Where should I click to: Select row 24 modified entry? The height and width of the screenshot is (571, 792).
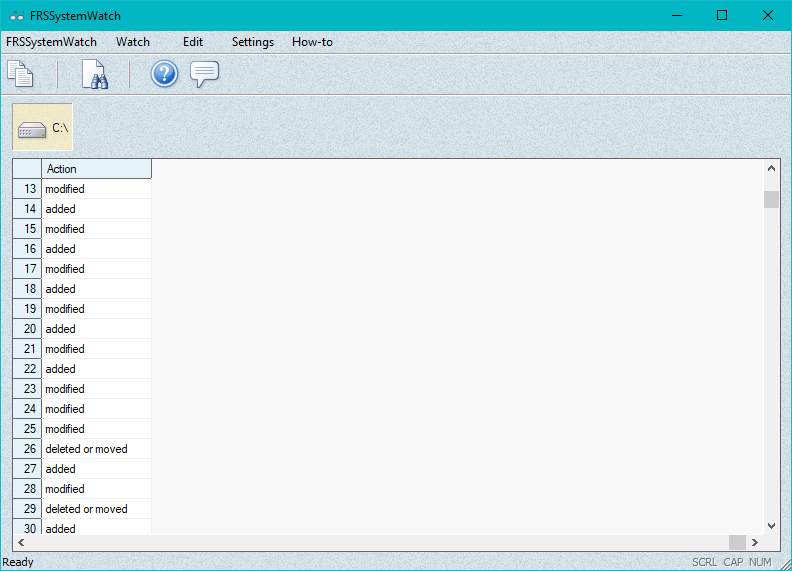pyautogui.click(x=96, y=409)
